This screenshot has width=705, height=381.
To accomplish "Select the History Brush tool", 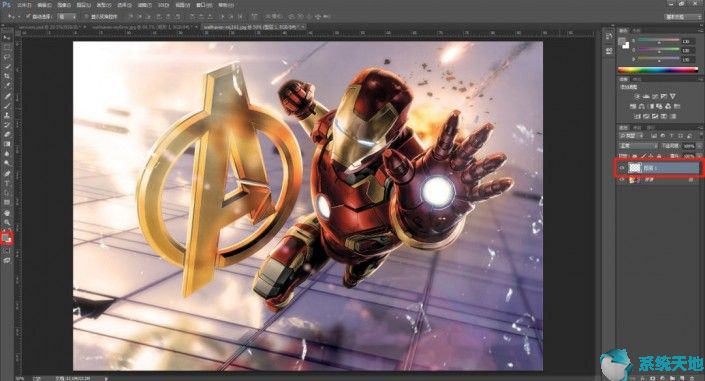I will (7, 125).
